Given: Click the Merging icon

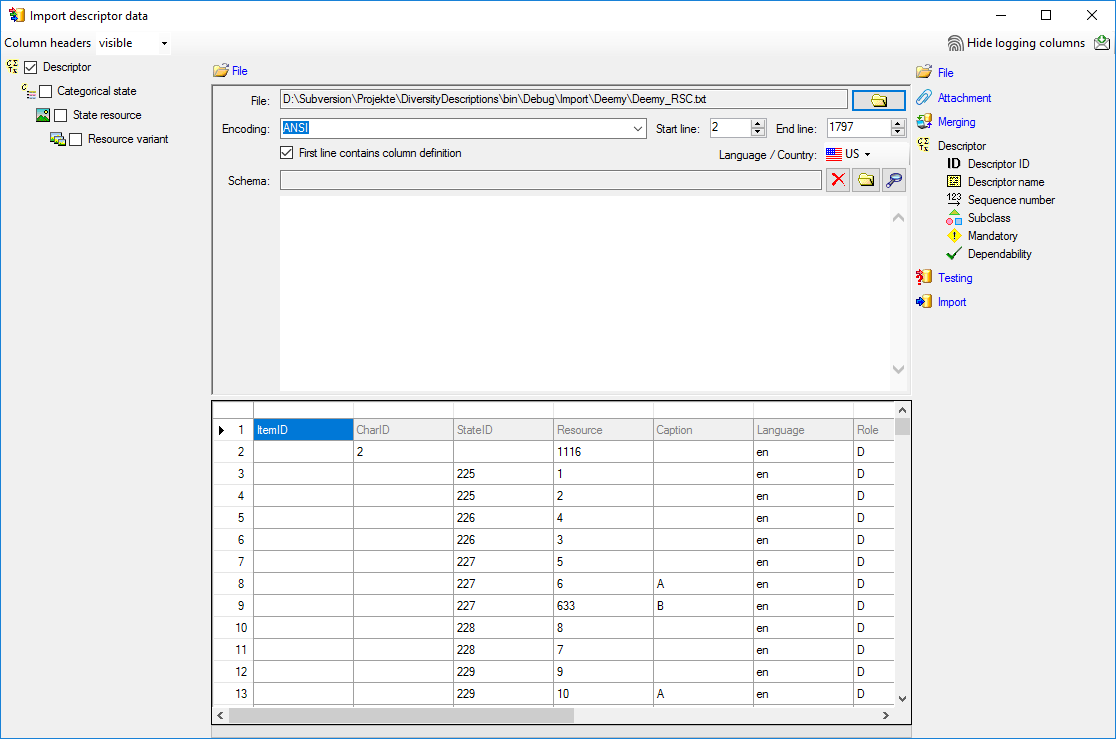Looking at the screenshot, I should (924, 122).
